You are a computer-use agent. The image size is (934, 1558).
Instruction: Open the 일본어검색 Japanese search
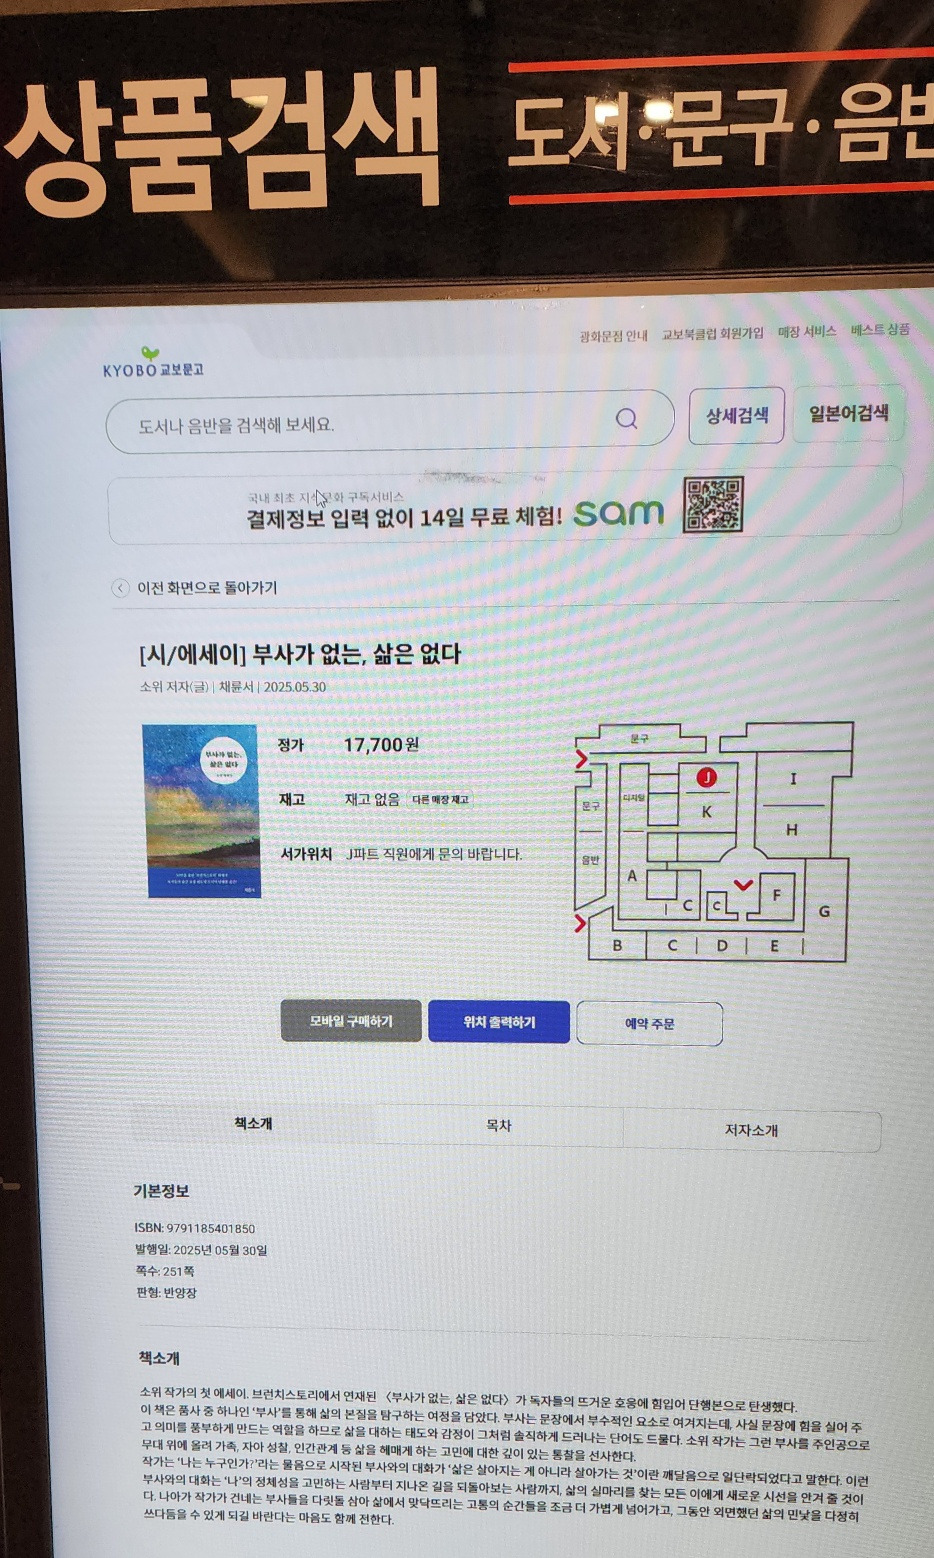tap(849, 413)
